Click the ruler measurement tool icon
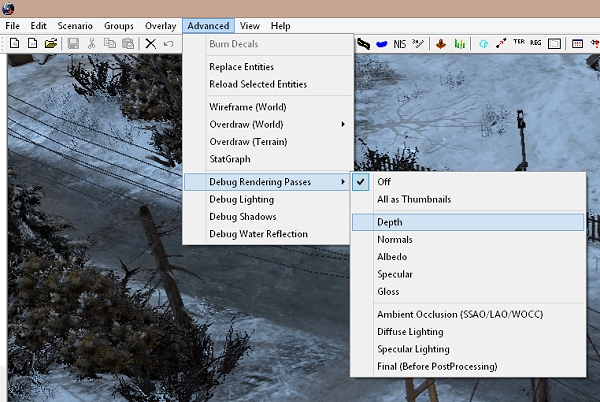 click(x=418, y=43)
